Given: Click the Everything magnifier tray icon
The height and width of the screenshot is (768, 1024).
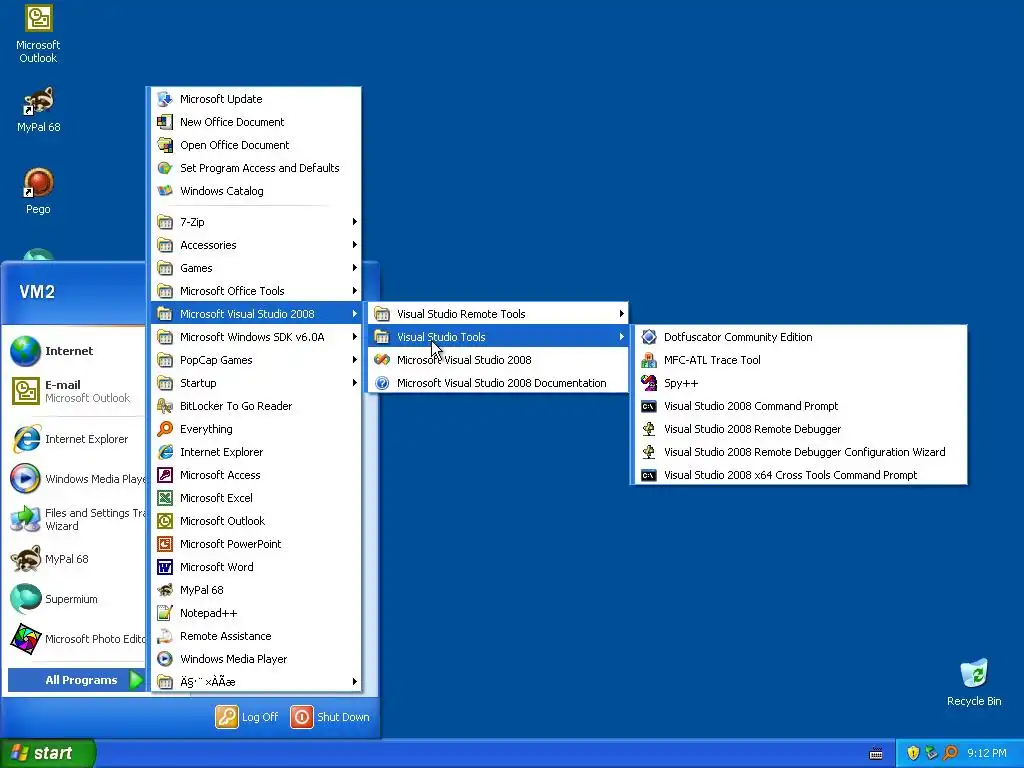Looking at the screenshot, I should point(950,753).
